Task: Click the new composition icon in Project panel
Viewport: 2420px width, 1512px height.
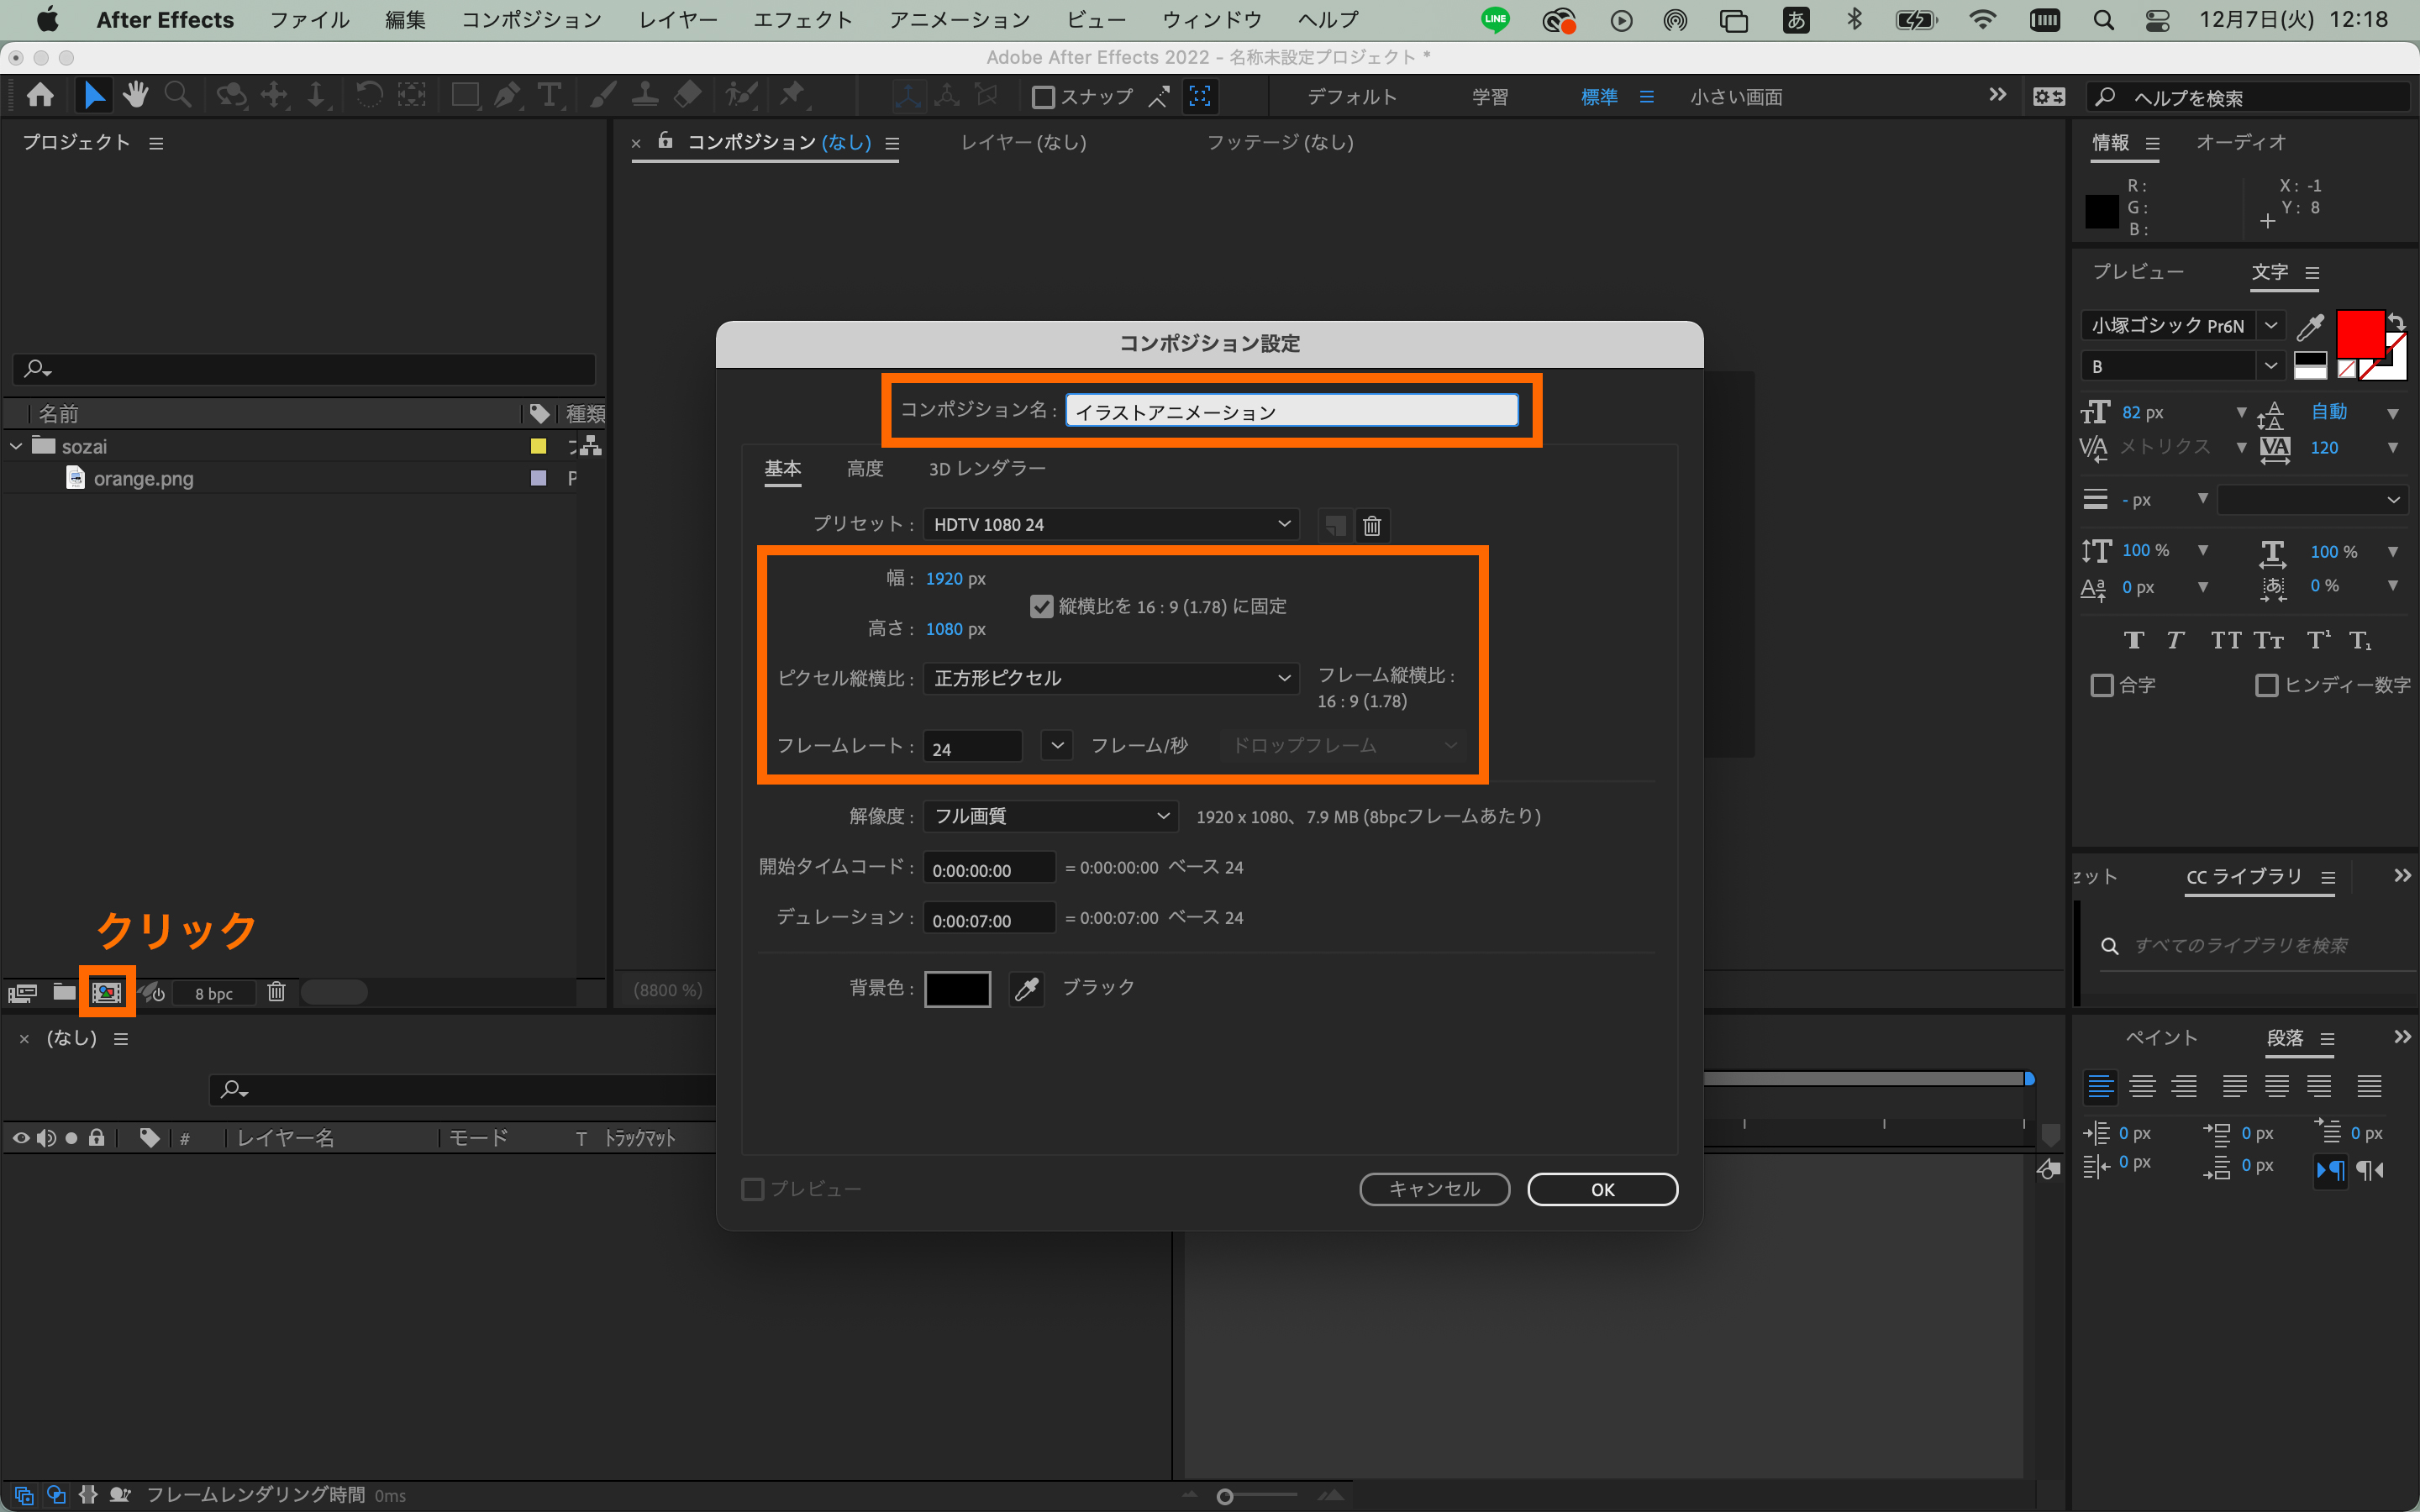Action: 107,992
